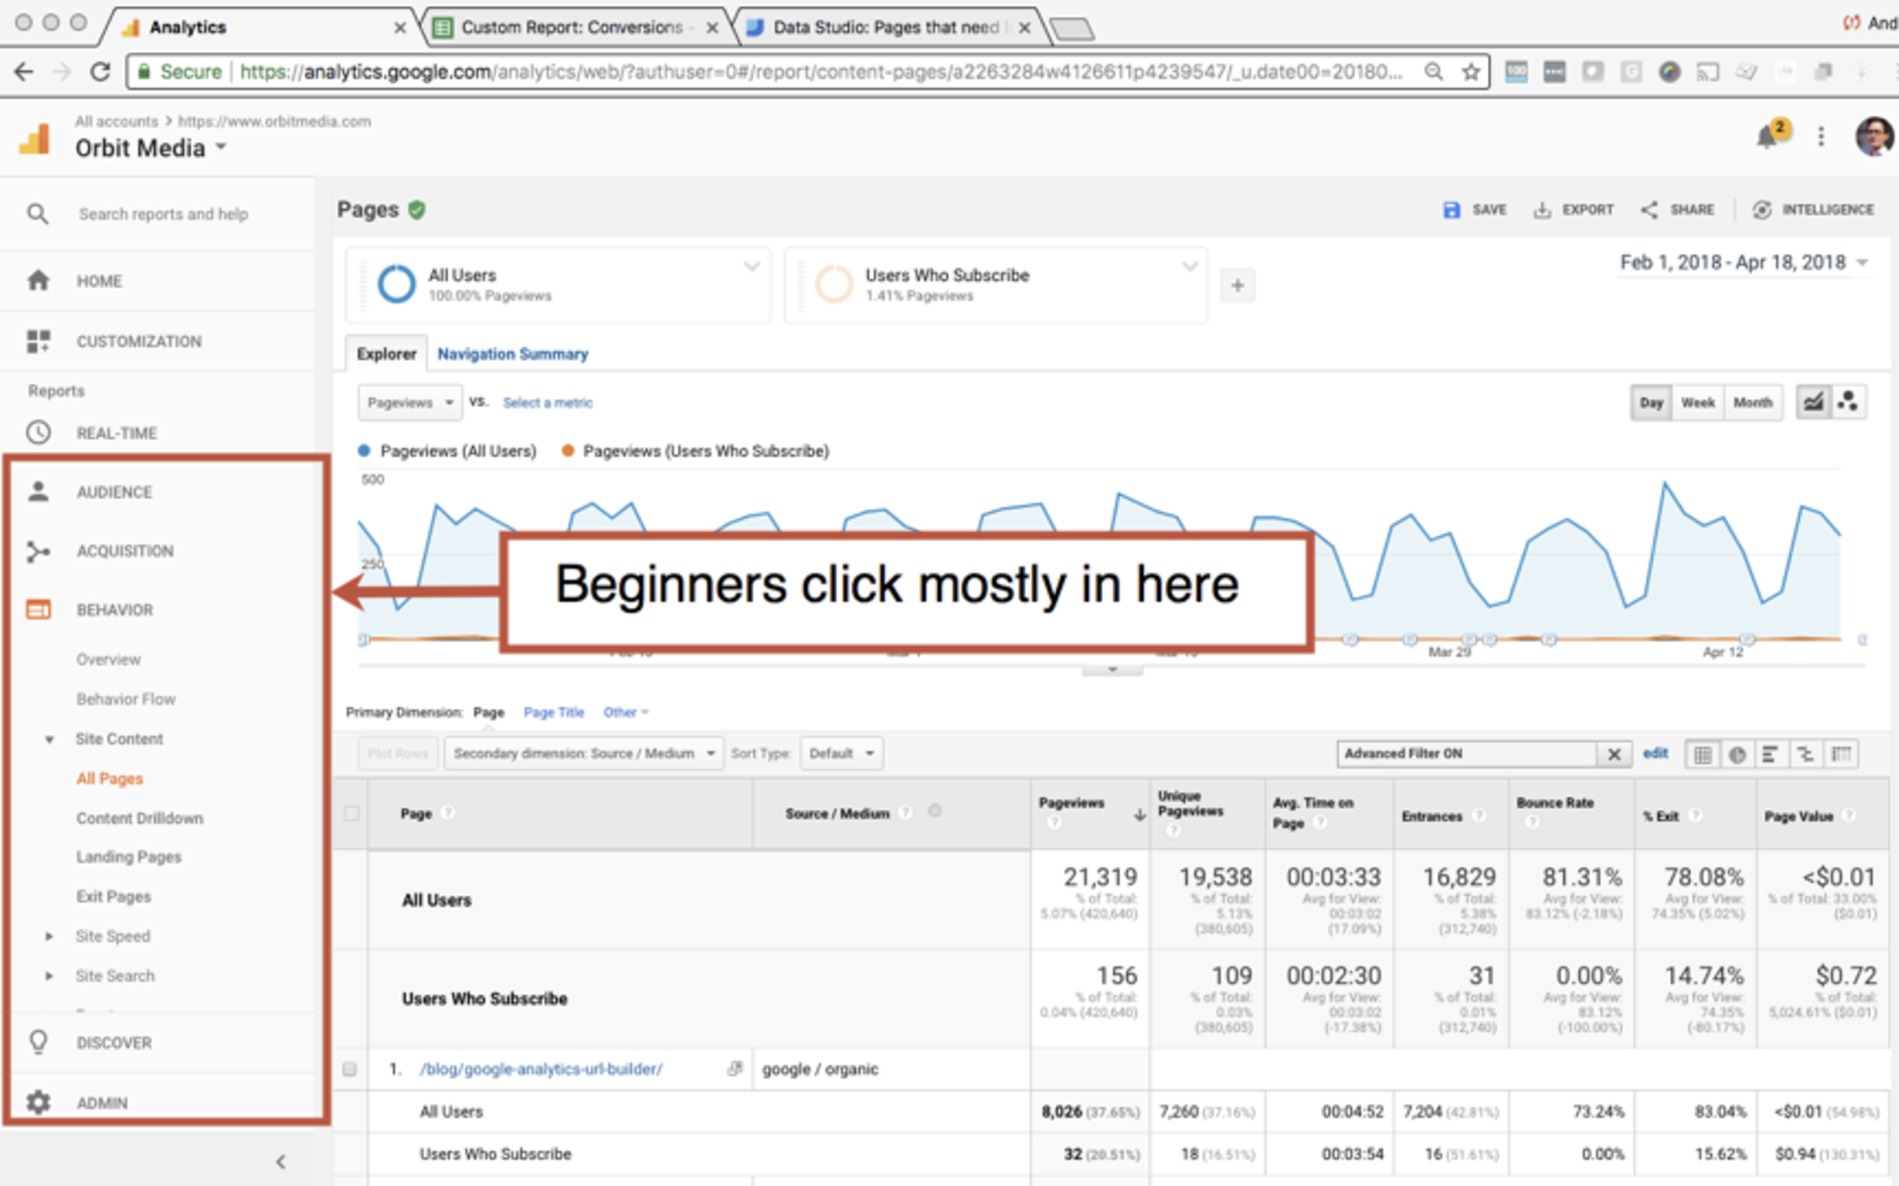Viewport: 1899px width, 1186px height.
Task: Select the Explorer tab
Action: [386, 354]
